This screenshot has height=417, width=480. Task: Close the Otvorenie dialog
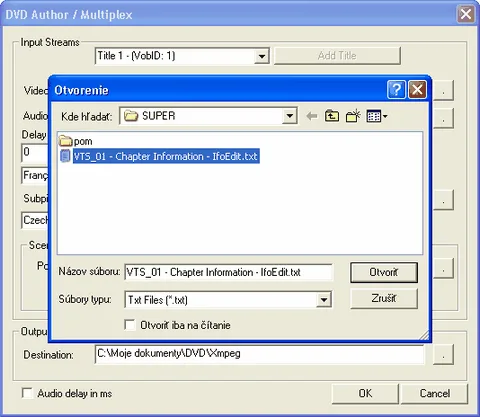[x=417, y=90]
